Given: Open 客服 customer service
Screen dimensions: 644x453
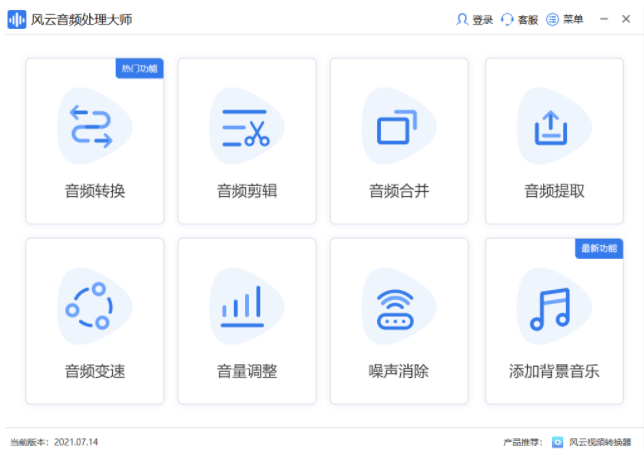Looking at the screenshot, I should click(528, 19).
